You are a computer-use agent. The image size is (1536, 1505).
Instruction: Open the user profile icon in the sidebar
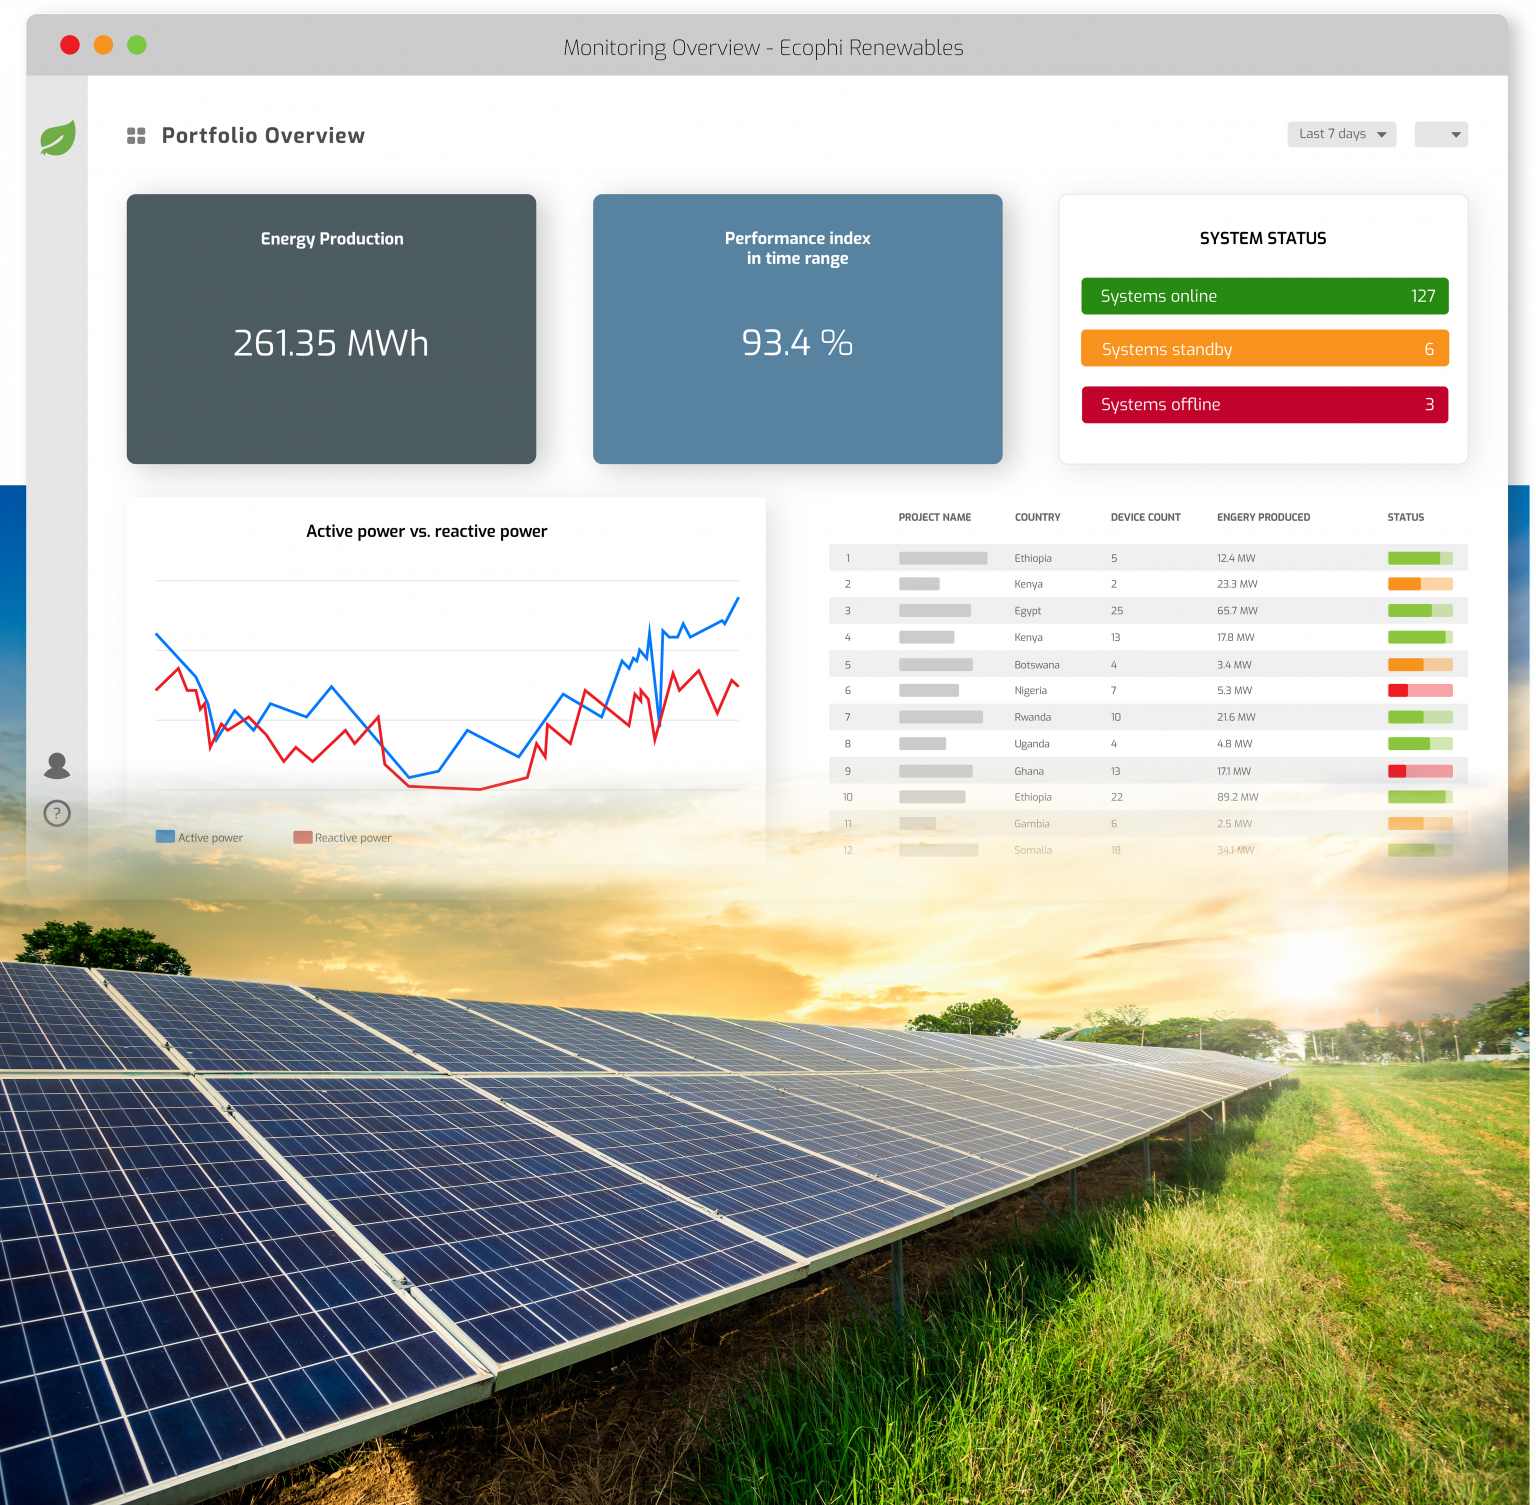click(x=57, y=765)
